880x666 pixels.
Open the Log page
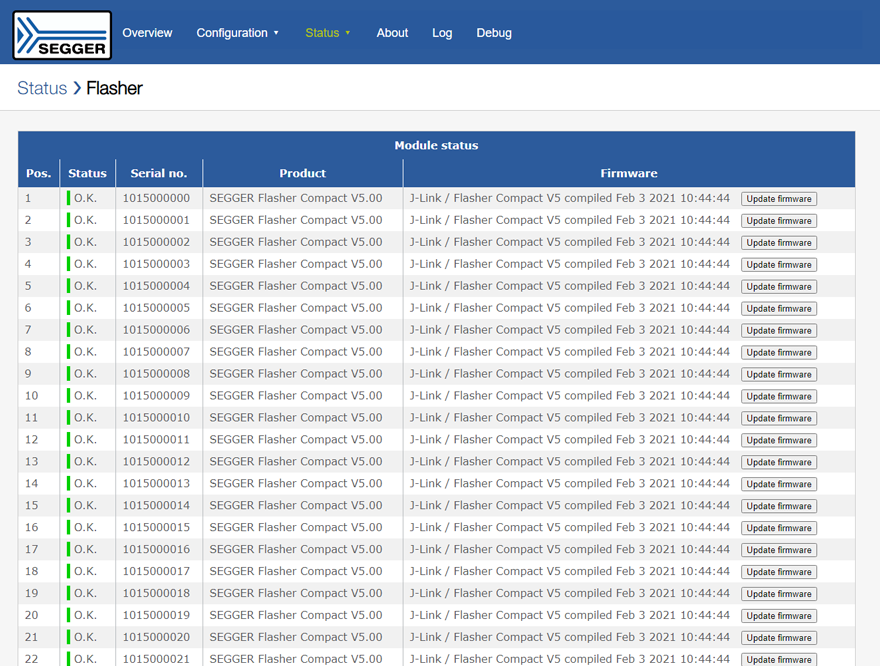pyautogui.click(x=442, y=33)
